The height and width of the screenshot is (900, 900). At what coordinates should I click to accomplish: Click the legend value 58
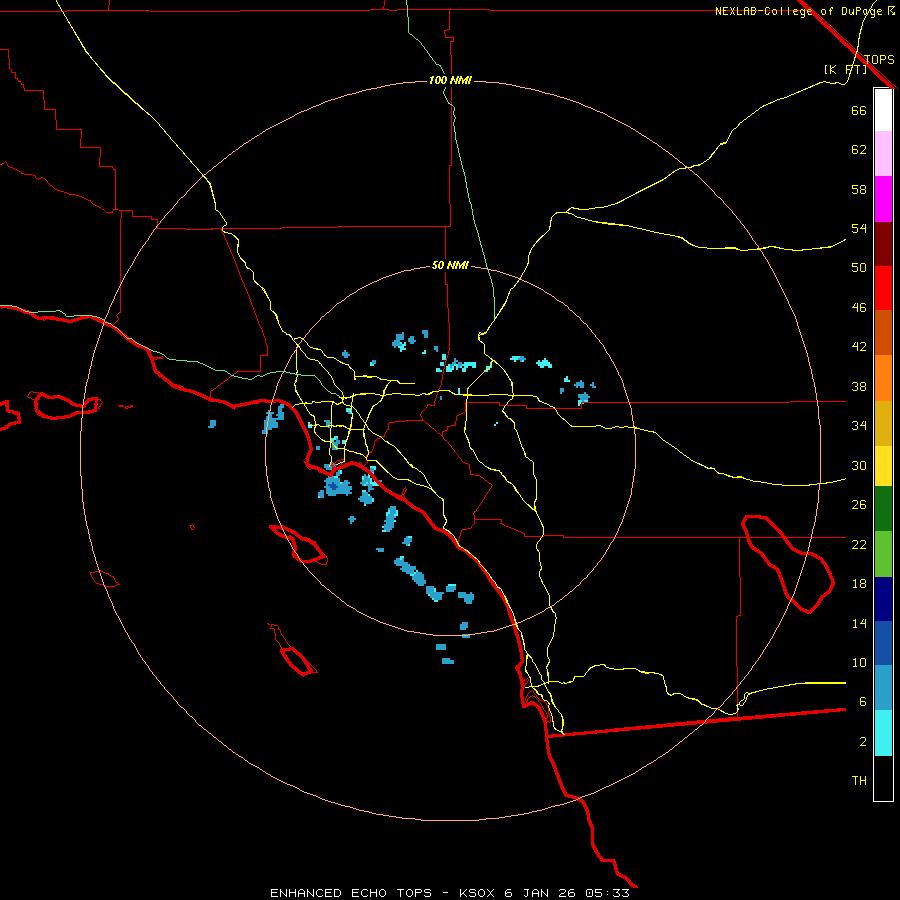click(x=859, y=189)
